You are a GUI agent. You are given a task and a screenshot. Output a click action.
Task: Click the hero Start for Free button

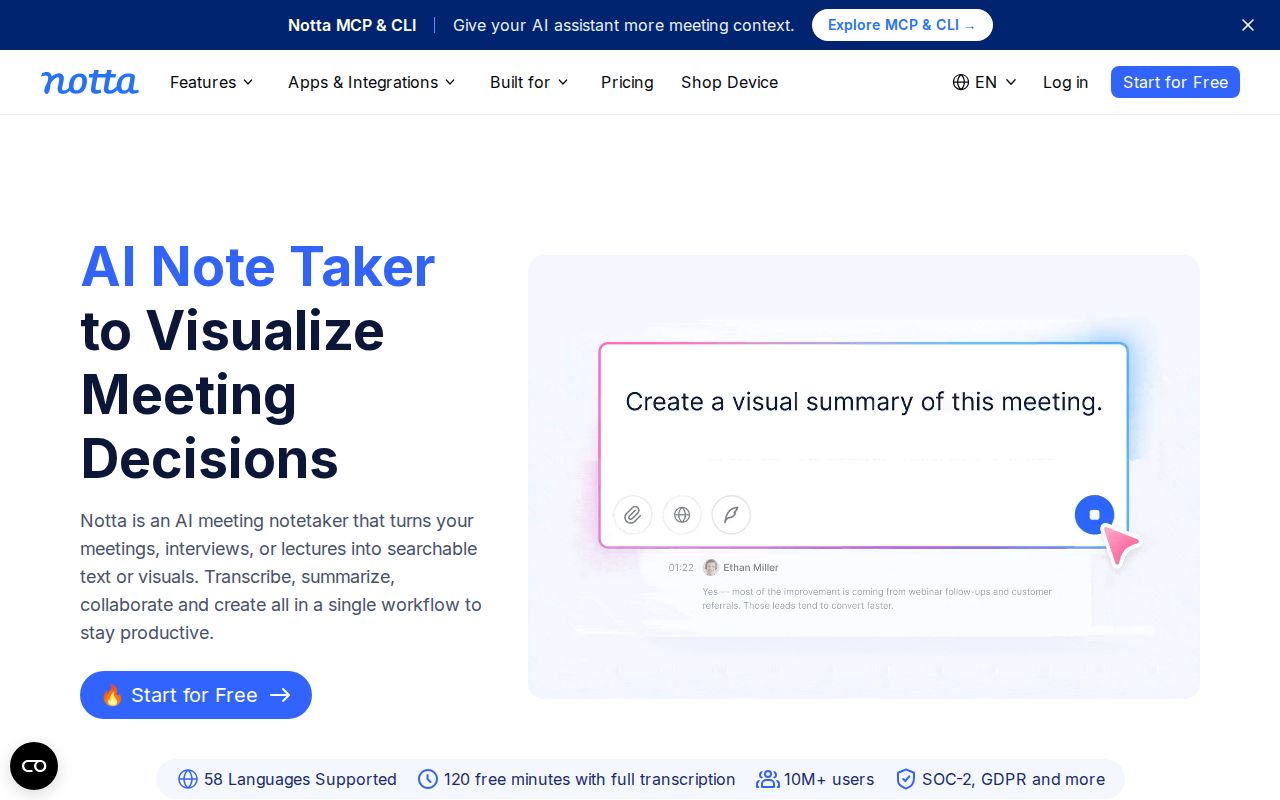coord(196,695)
